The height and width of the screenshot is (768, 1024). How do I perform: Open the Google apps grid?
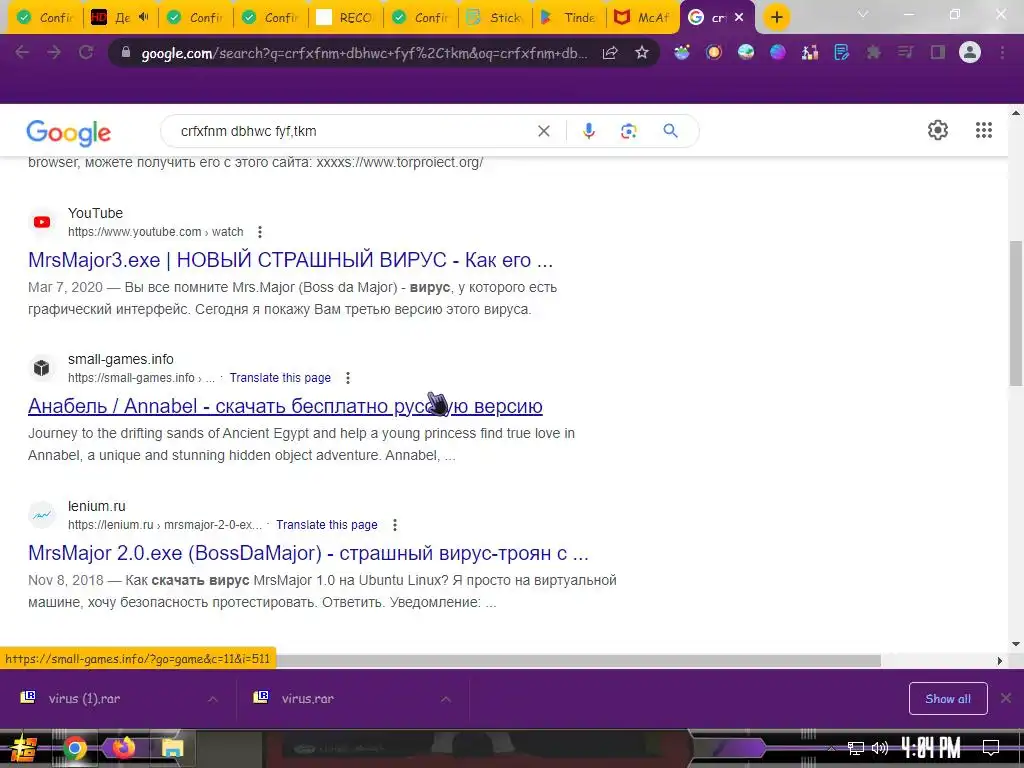[984, 130]
